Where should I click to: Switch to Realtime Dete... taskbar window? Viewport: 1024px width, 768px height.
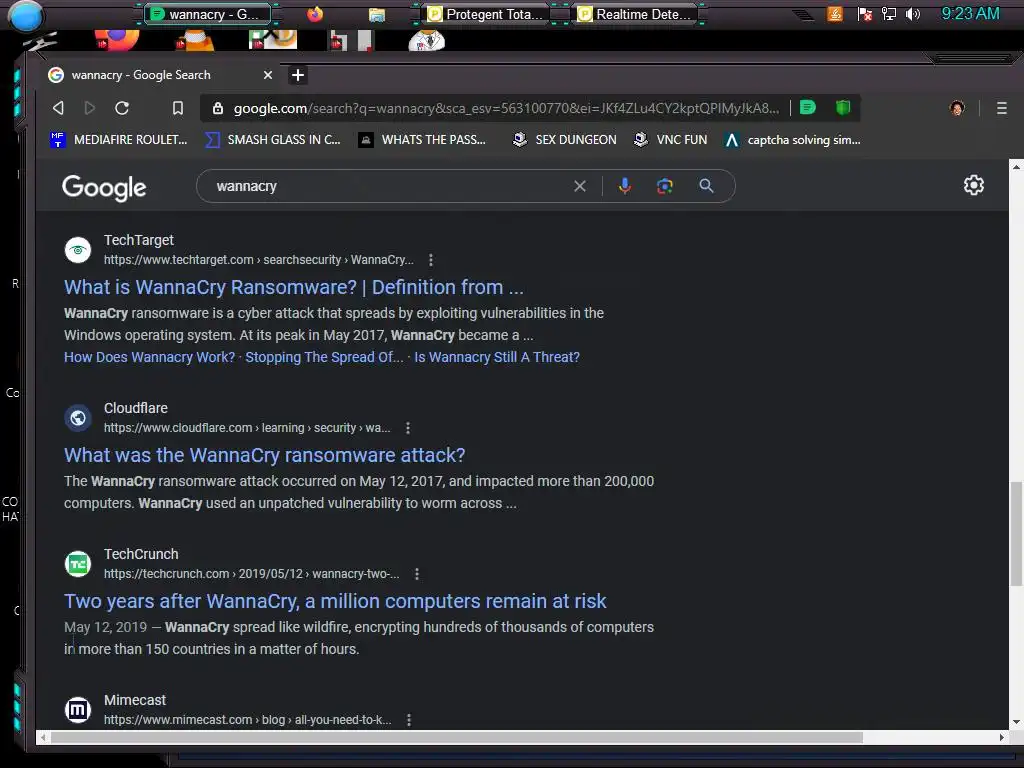coord(636,14)
